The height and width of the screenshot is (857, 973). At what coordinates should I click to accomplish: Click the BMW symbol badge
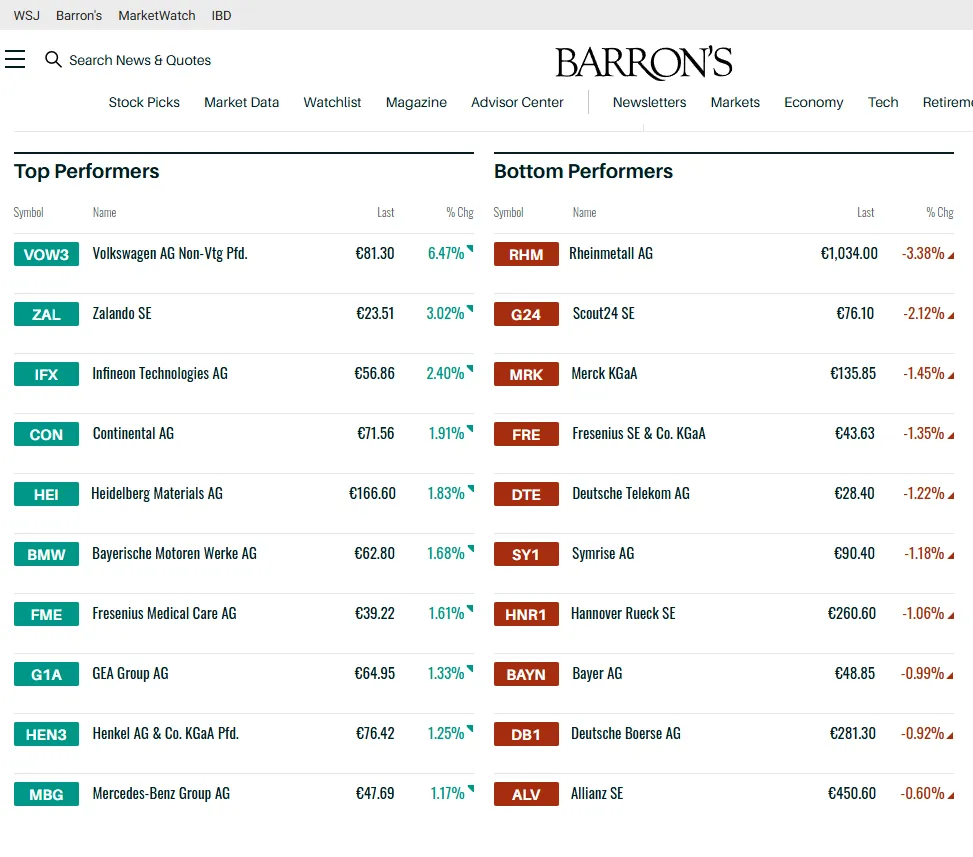(x=47, y=554)
